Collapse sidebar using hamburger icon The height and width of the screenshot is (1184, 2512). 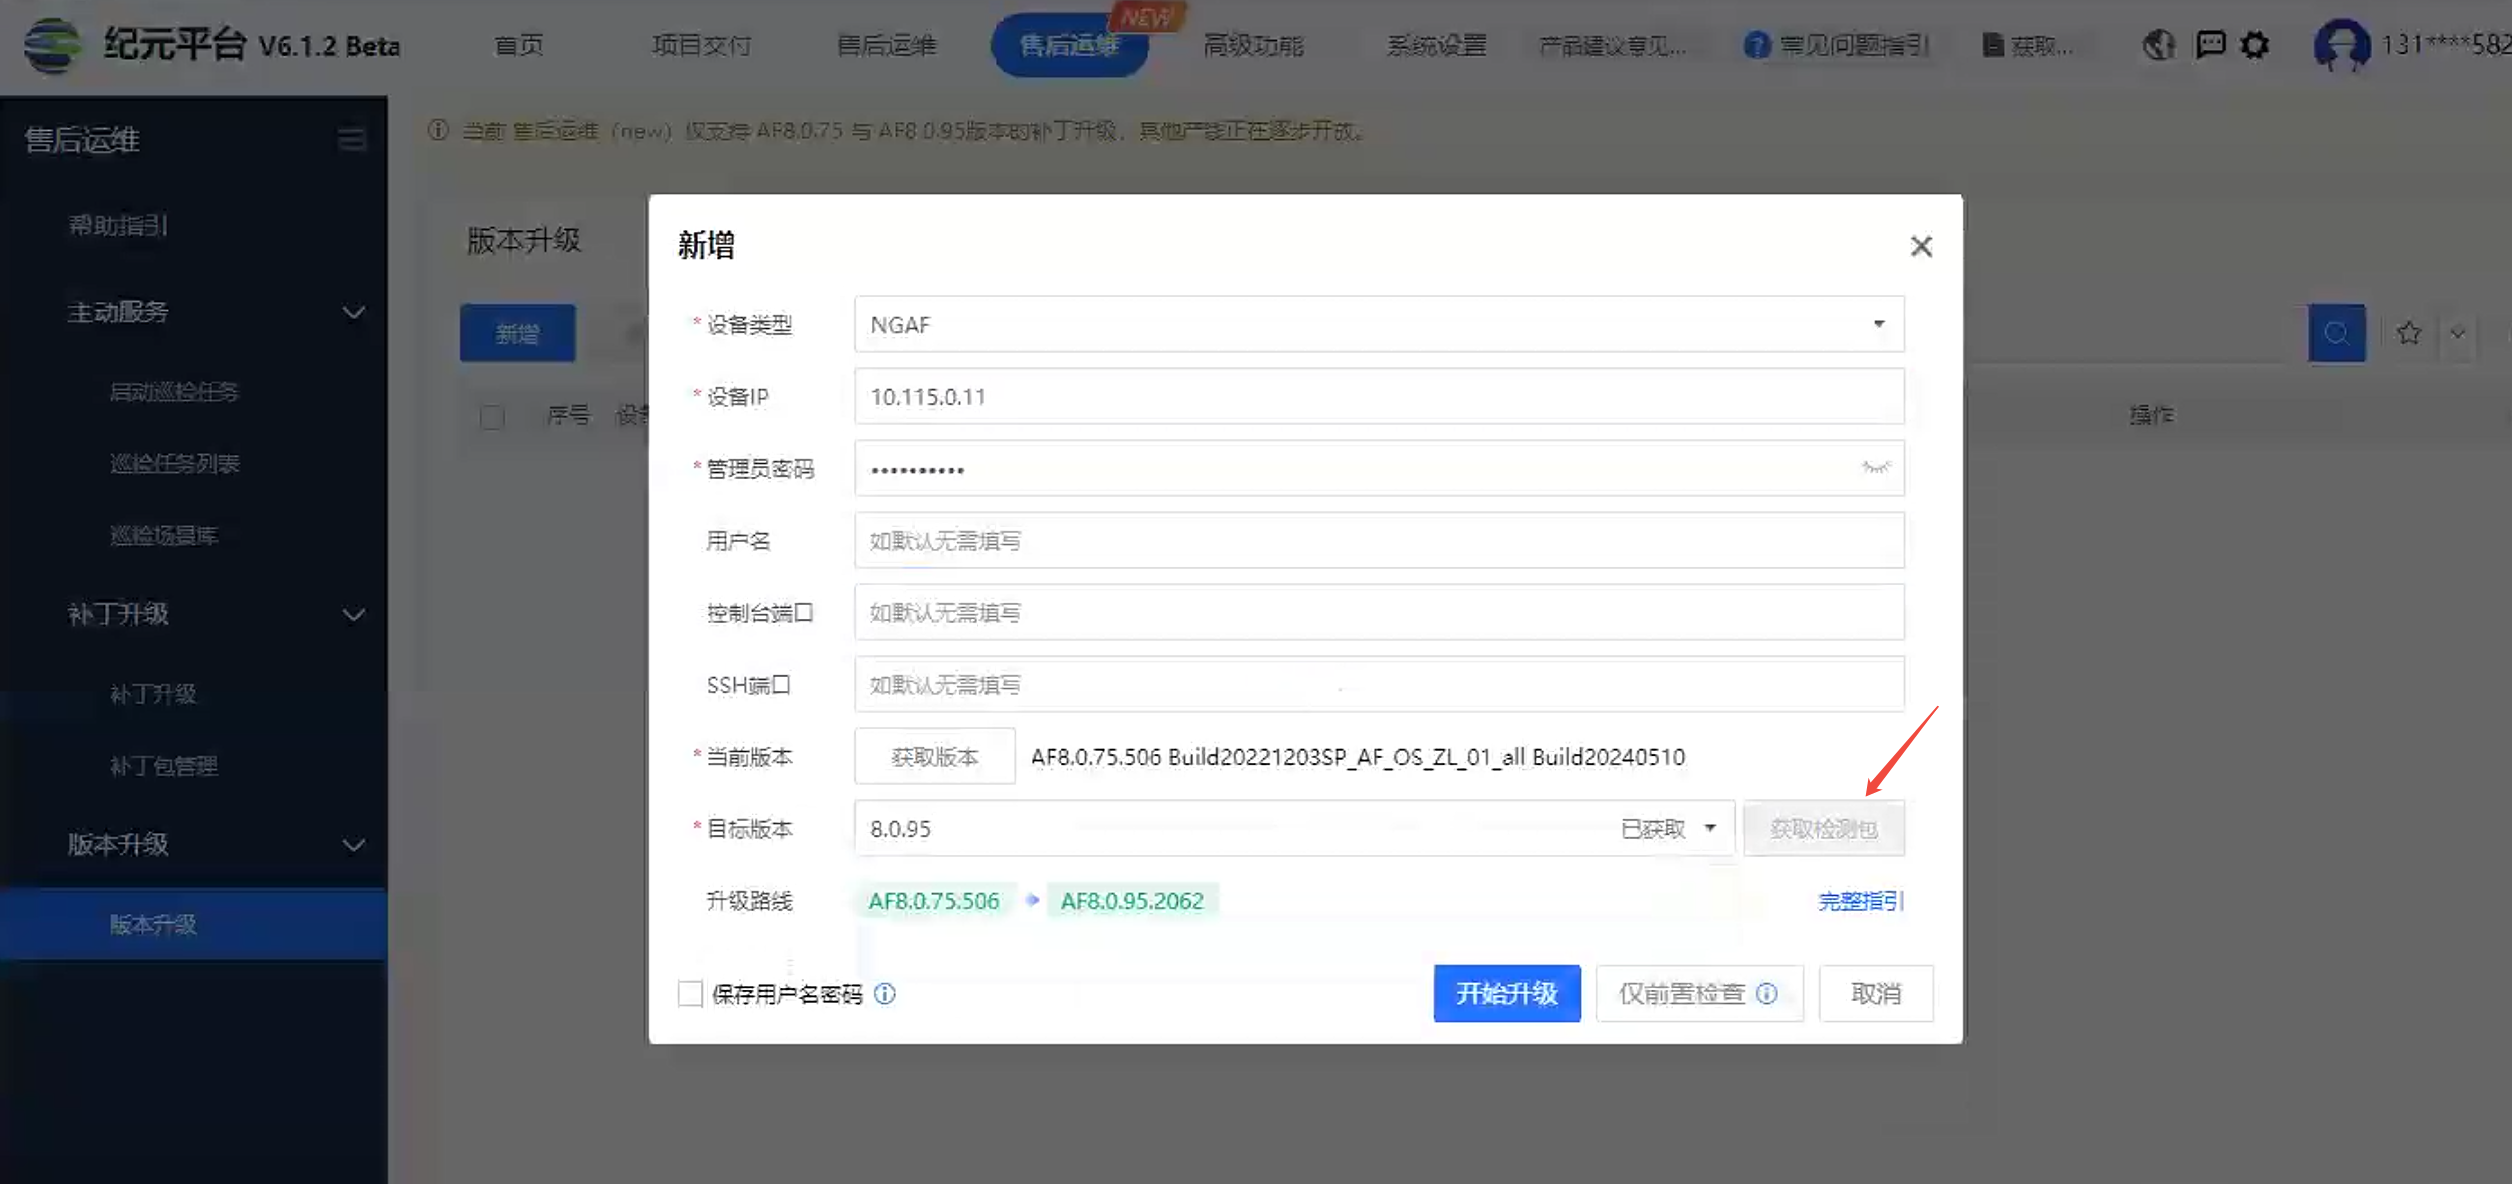click(x=351, y=139)
